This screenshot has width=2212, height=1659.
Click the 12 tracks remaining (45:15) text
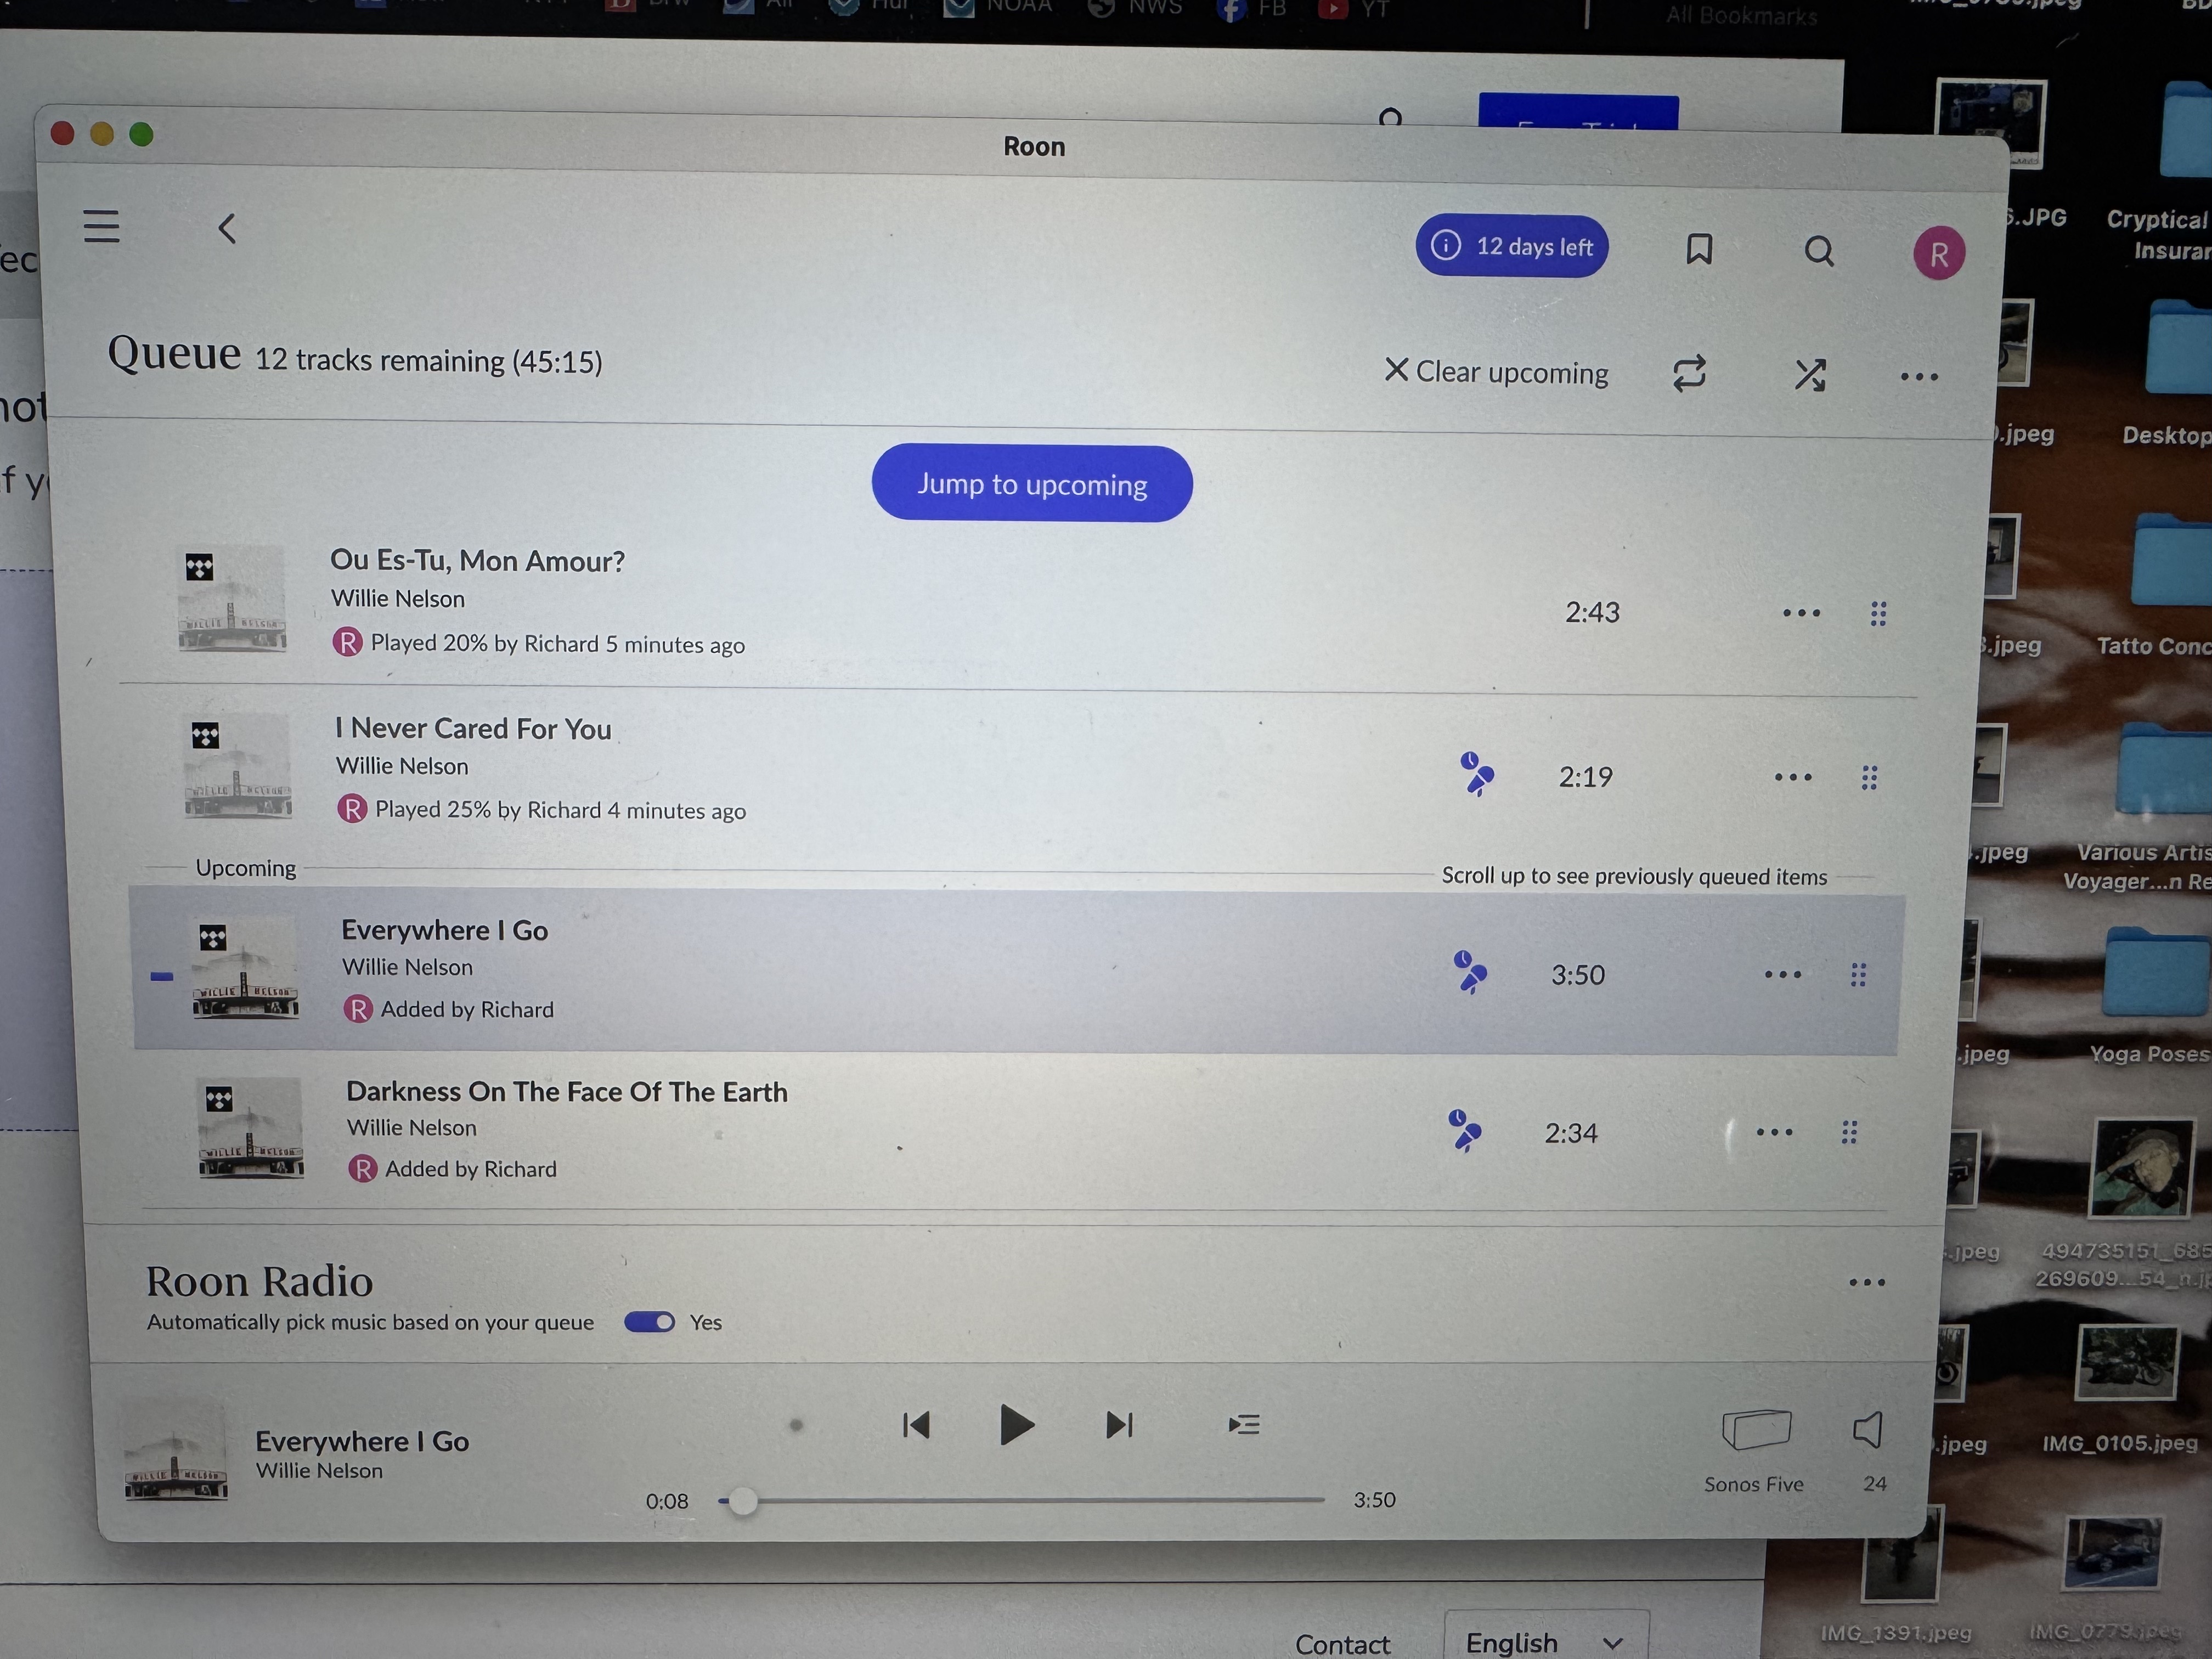pos(428,361)
